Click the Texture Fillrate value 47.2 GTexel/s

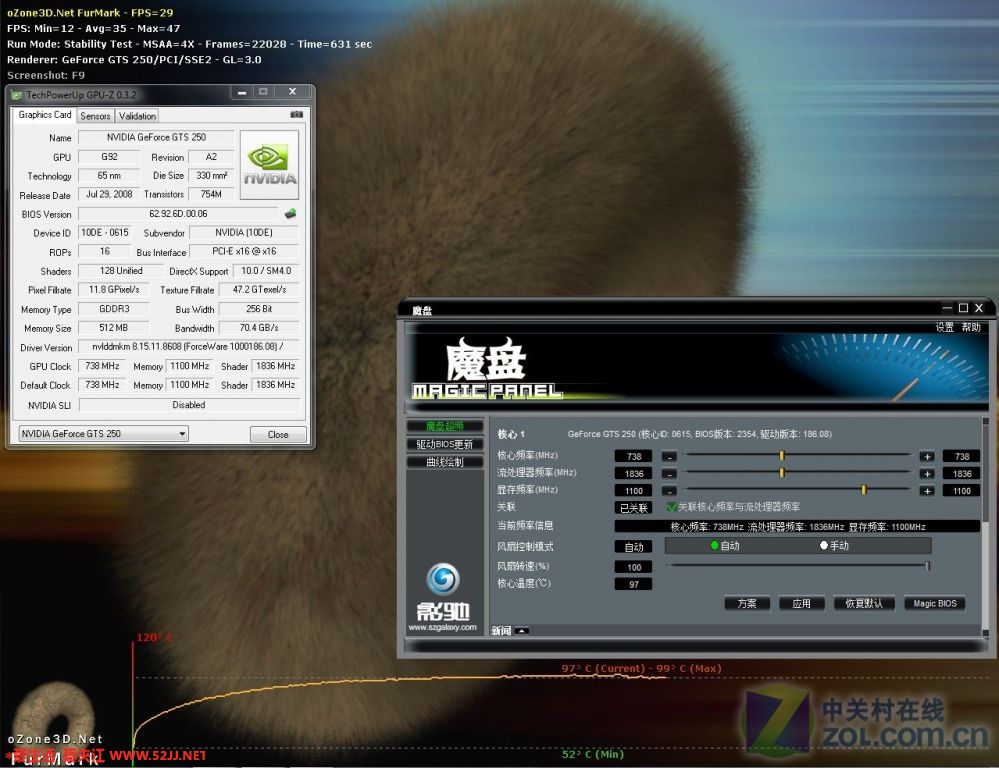click(259, 289)
